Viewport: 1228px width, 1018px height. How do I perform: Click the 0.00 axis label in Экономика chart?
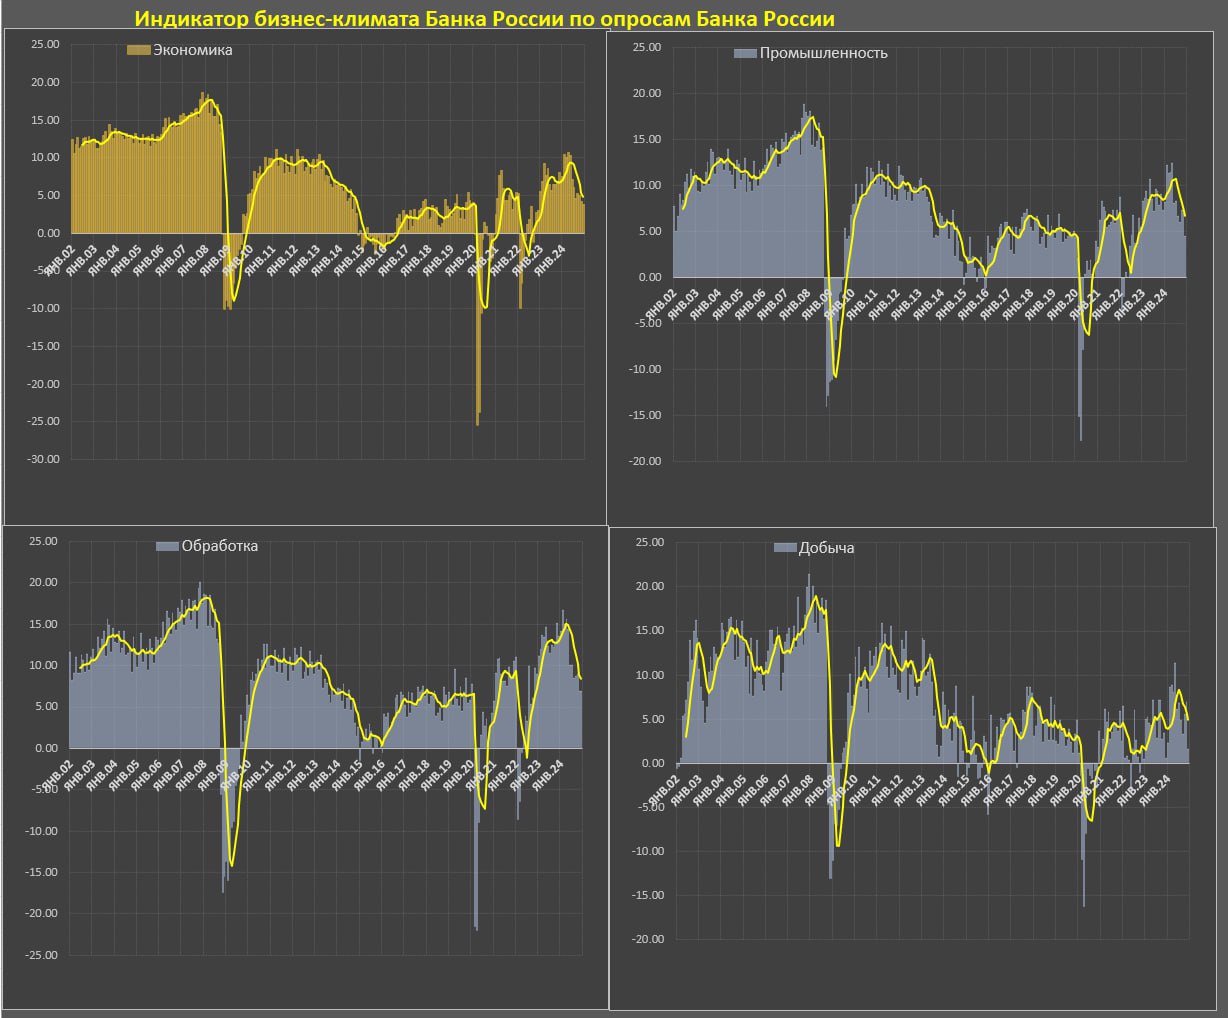click(x=47, y=233)
